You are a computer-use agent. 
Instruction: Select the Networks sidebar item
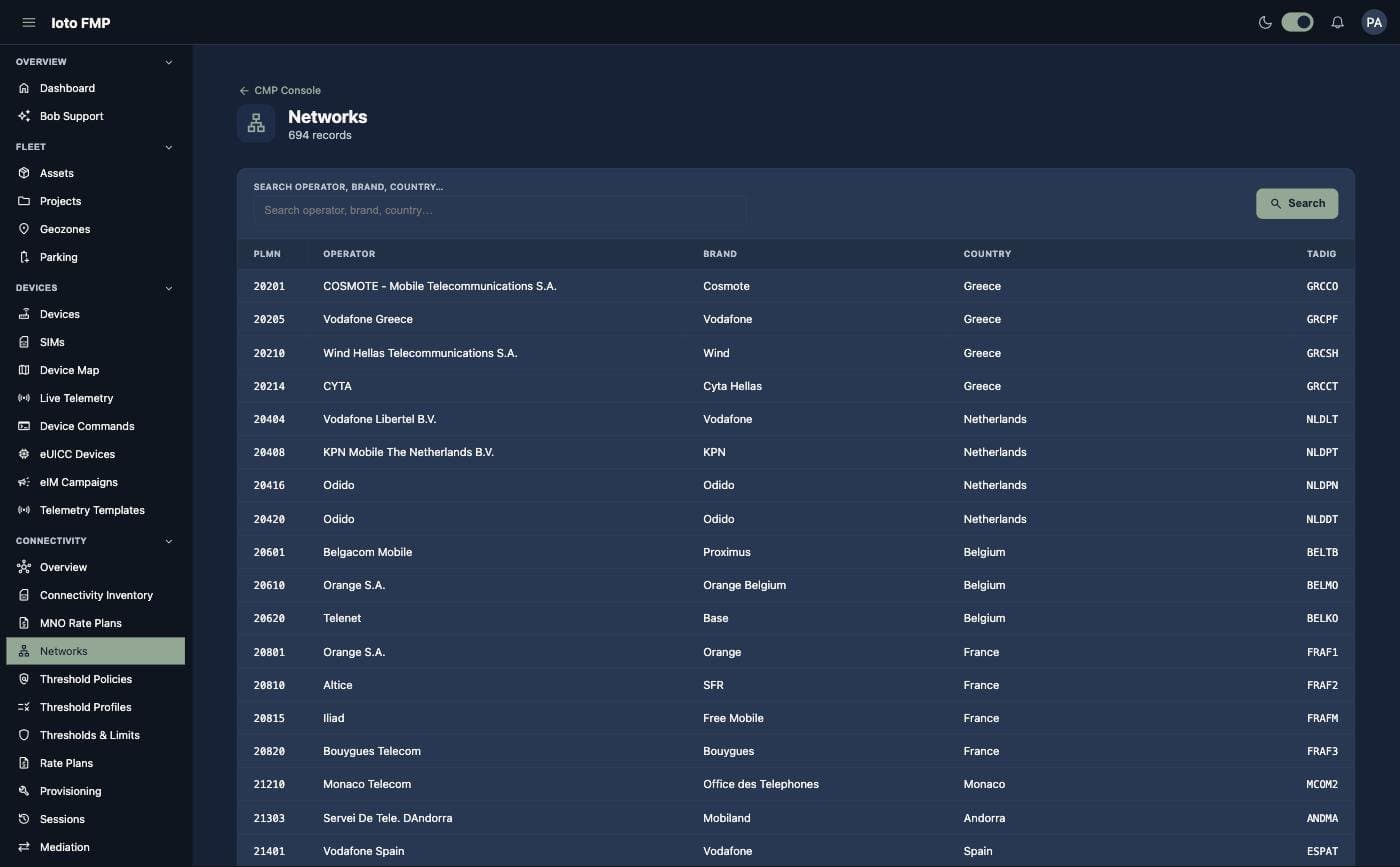[95, 651]
